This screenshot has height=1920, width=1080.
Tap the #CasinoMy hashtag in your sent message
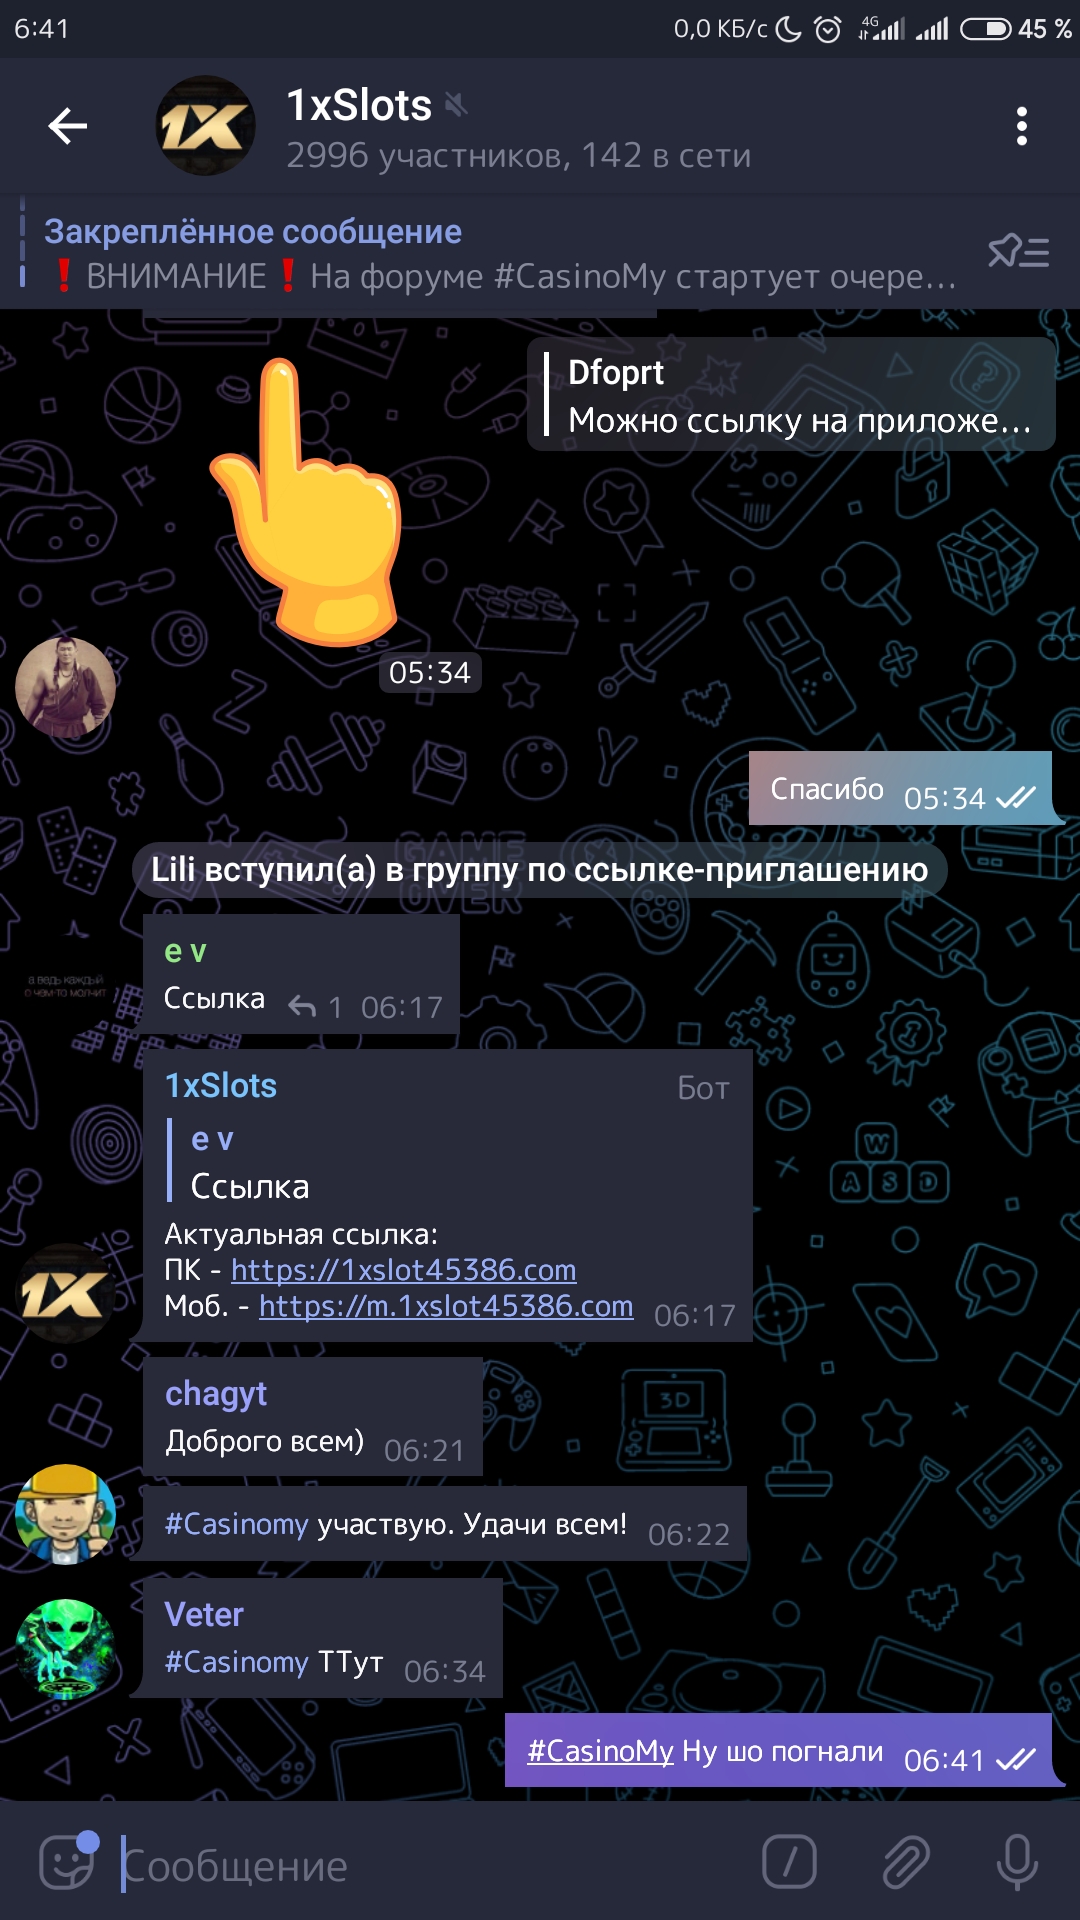[600, 1751]
